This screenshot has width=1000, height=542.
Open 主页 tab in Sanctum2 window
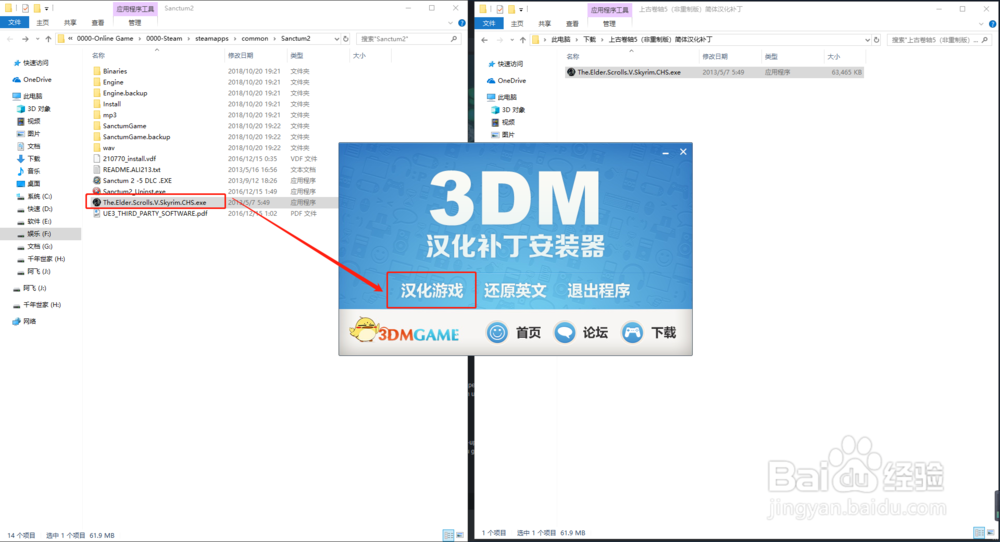coord(43,22)
